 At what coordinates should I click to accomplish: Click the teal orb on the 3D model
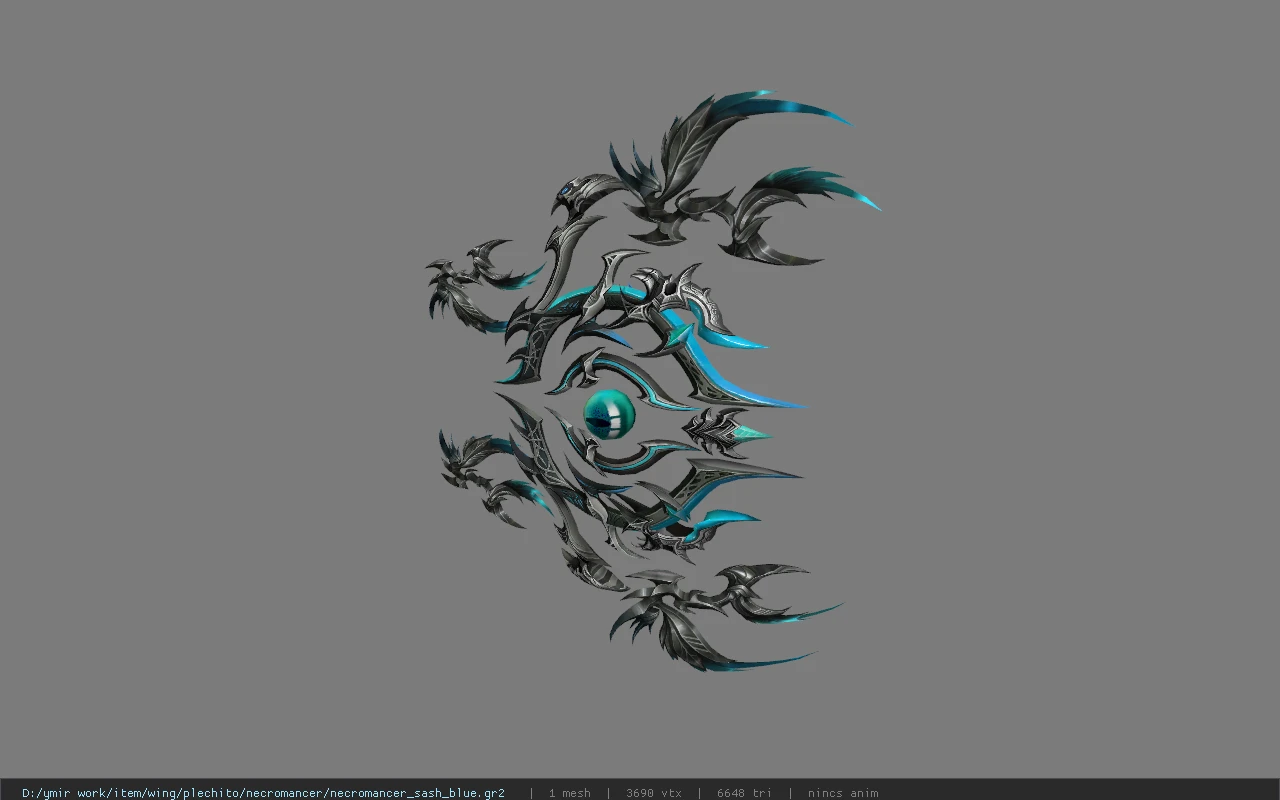609,414
